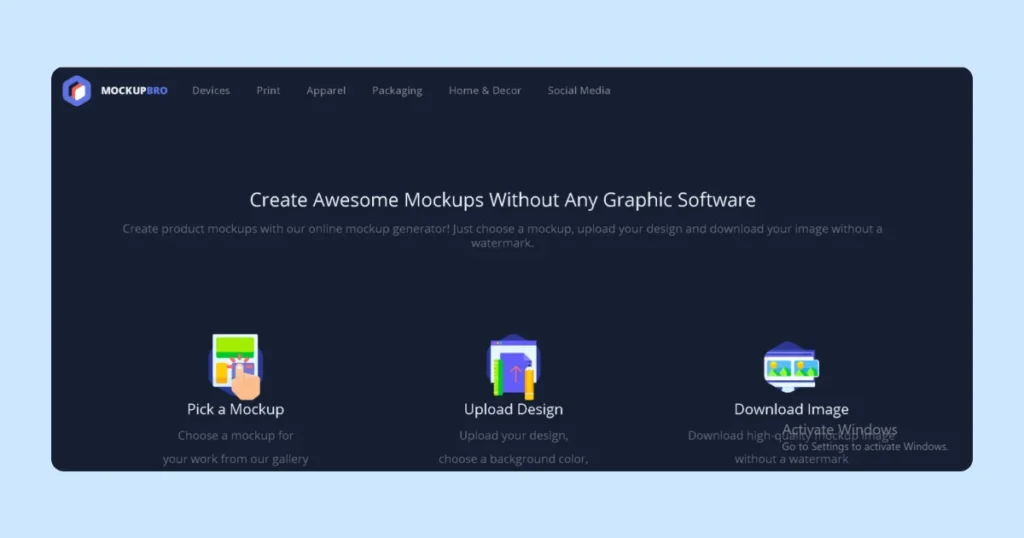
Task: Choose Home & Decor from the navbar
Action: [485, 91]
